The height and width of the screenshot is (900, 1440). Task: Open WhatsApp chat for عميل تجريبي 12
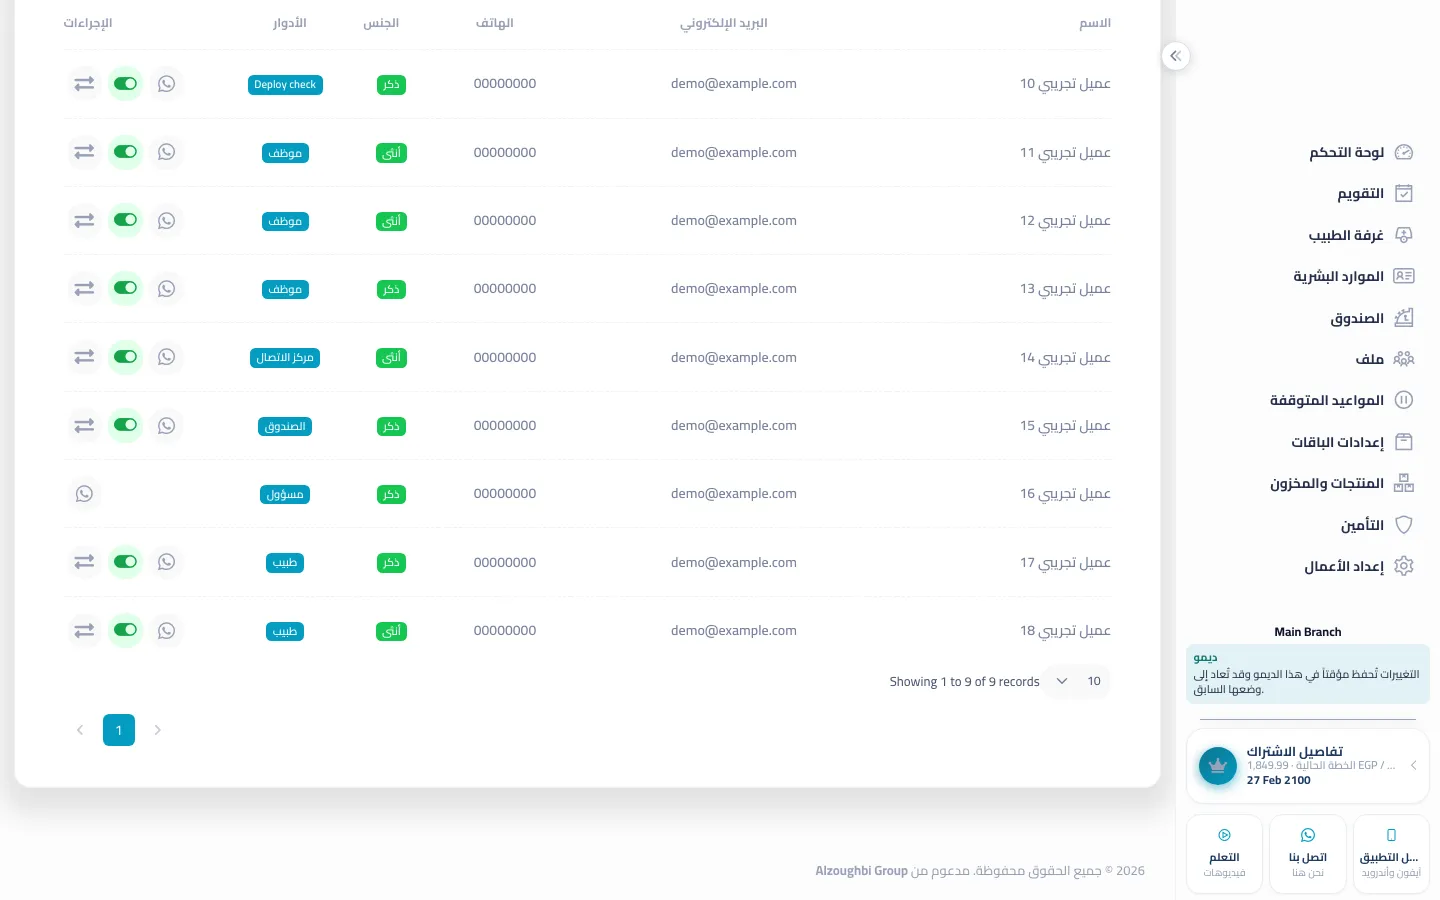(167, 220)
